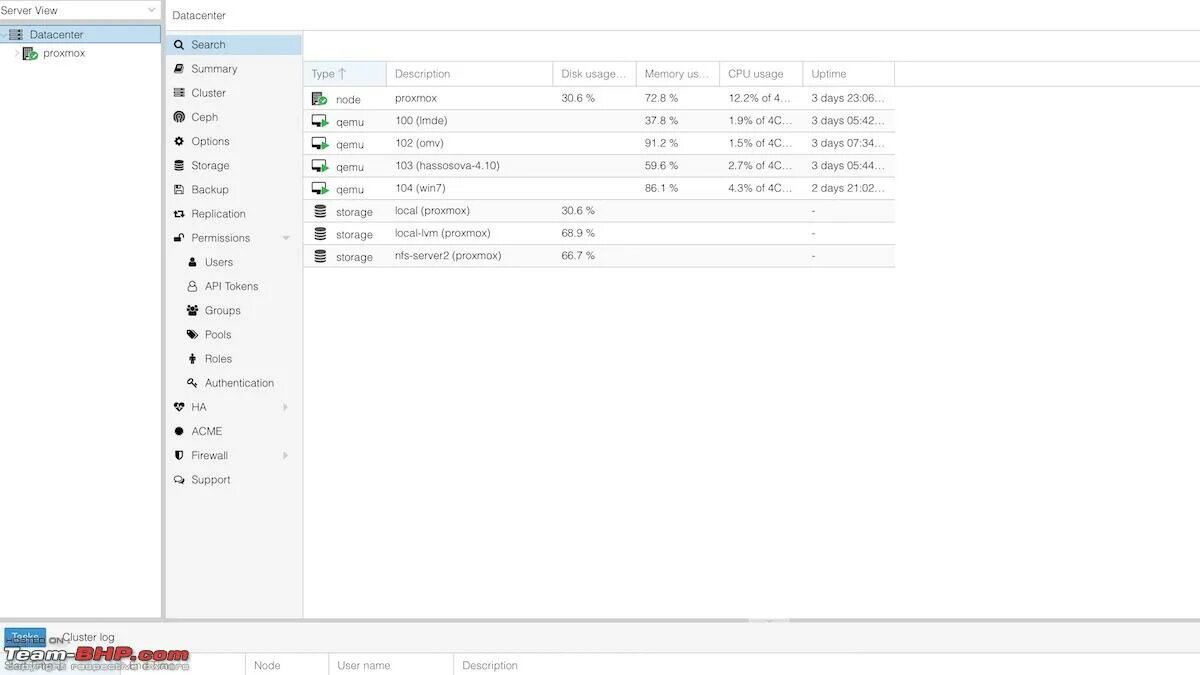Click the Permissions unlock icon
Screen dimensions: 1200x675
point(179,238)
